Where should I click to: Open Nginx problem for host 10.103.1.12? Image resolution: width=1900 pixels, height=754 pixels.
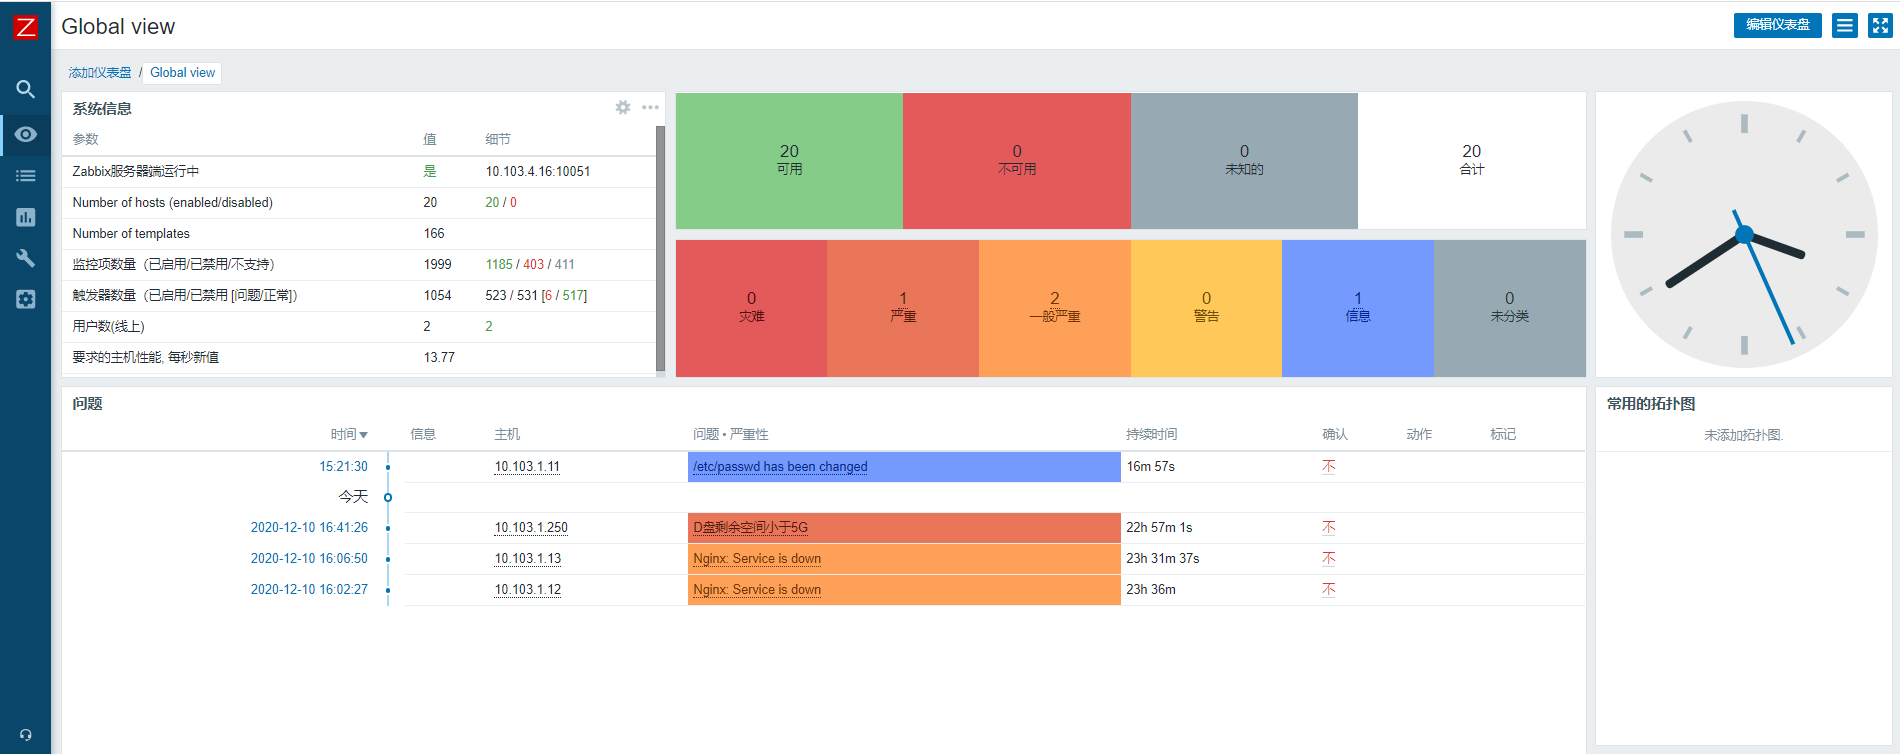point(757,590)
